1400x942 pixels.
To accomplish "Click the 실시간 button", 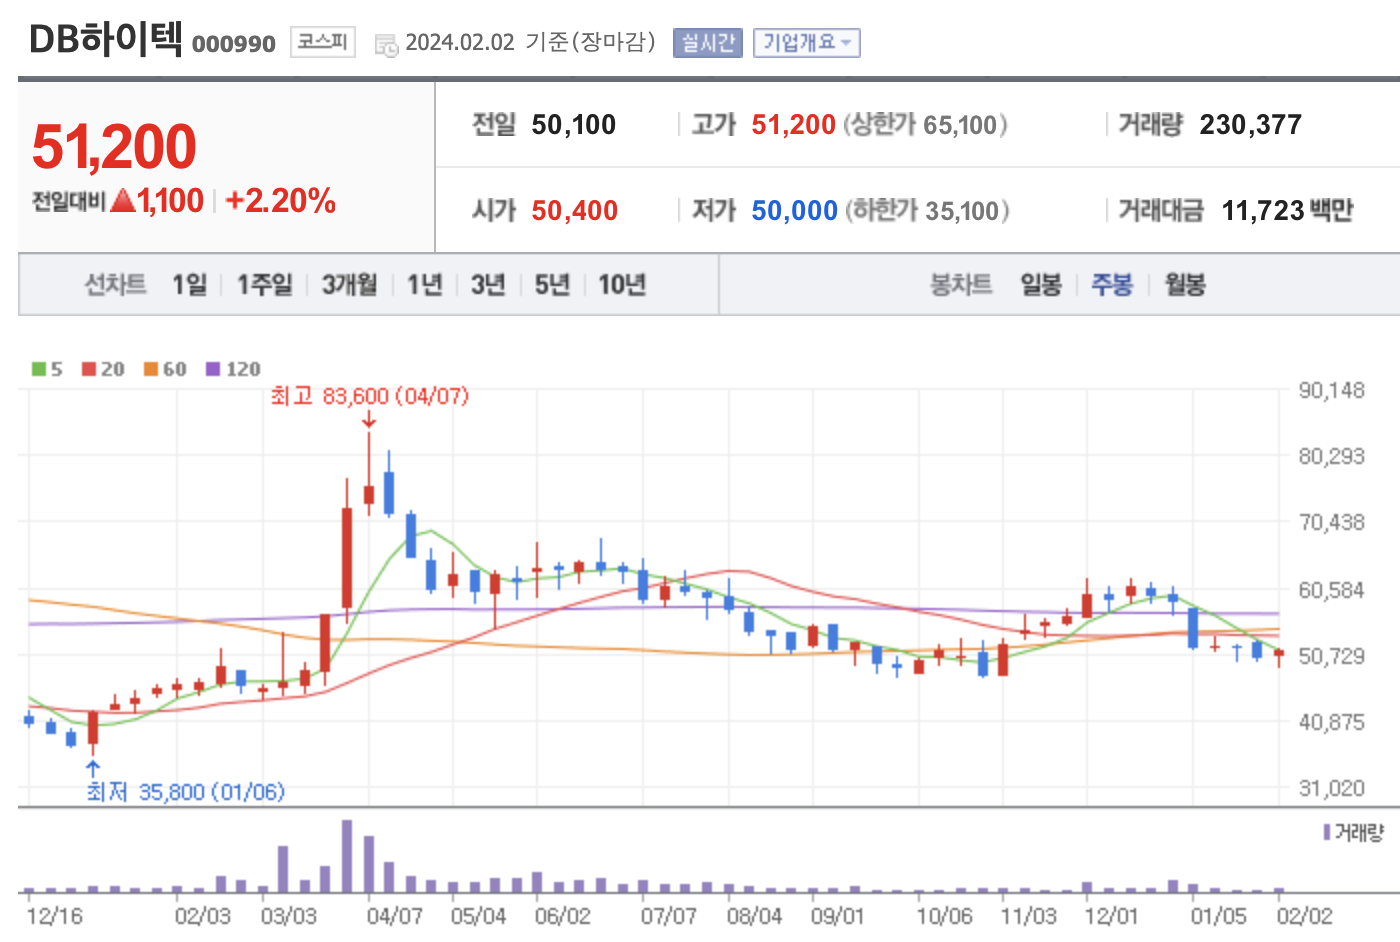I will 708,43.
